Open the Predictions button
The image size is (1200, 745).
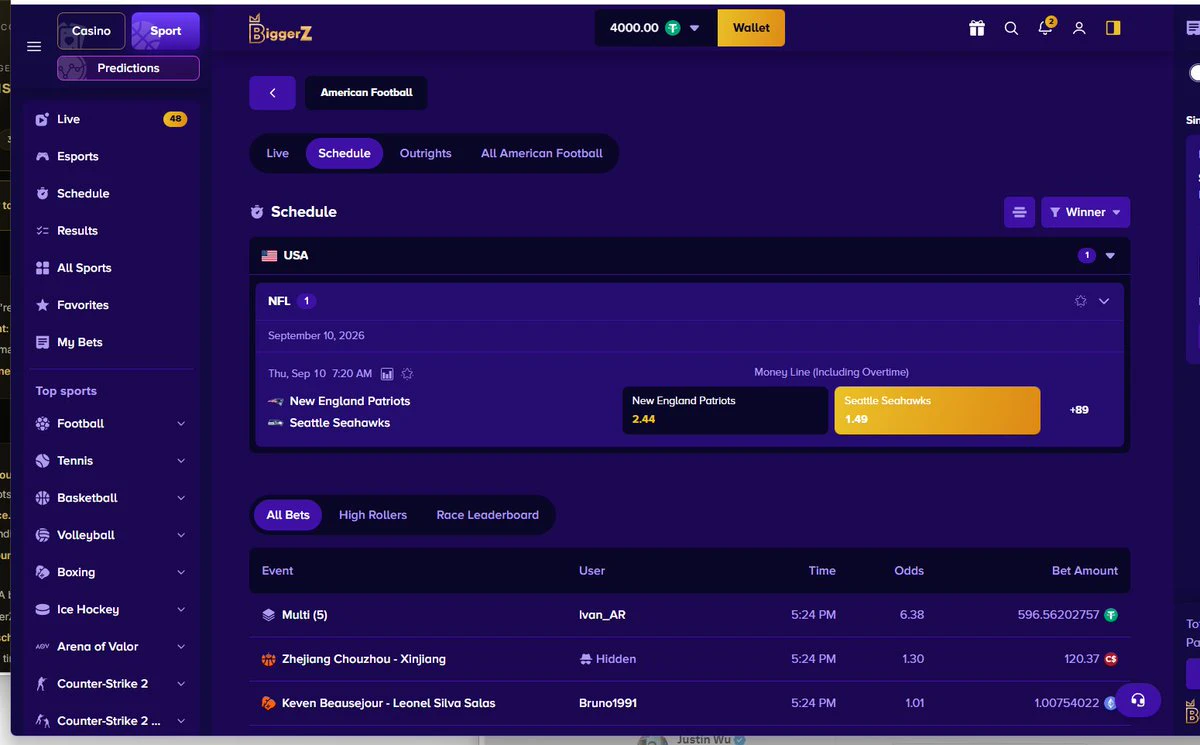[128, 68]
